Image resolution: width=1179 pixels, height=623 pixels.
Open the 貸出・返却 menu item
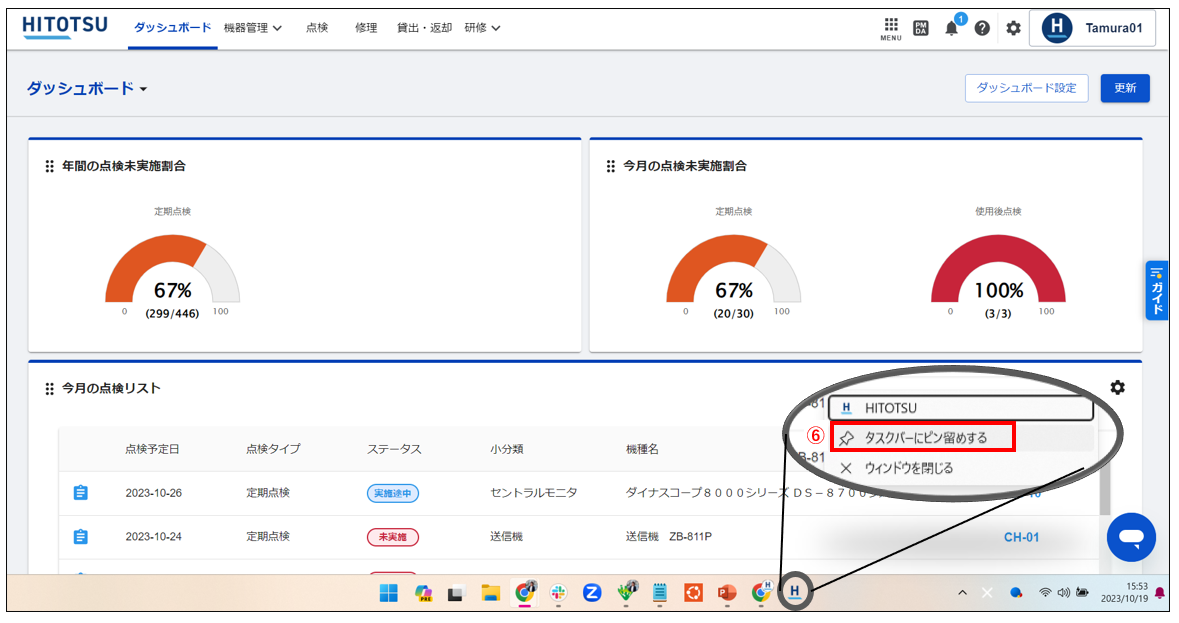point(424,28)
